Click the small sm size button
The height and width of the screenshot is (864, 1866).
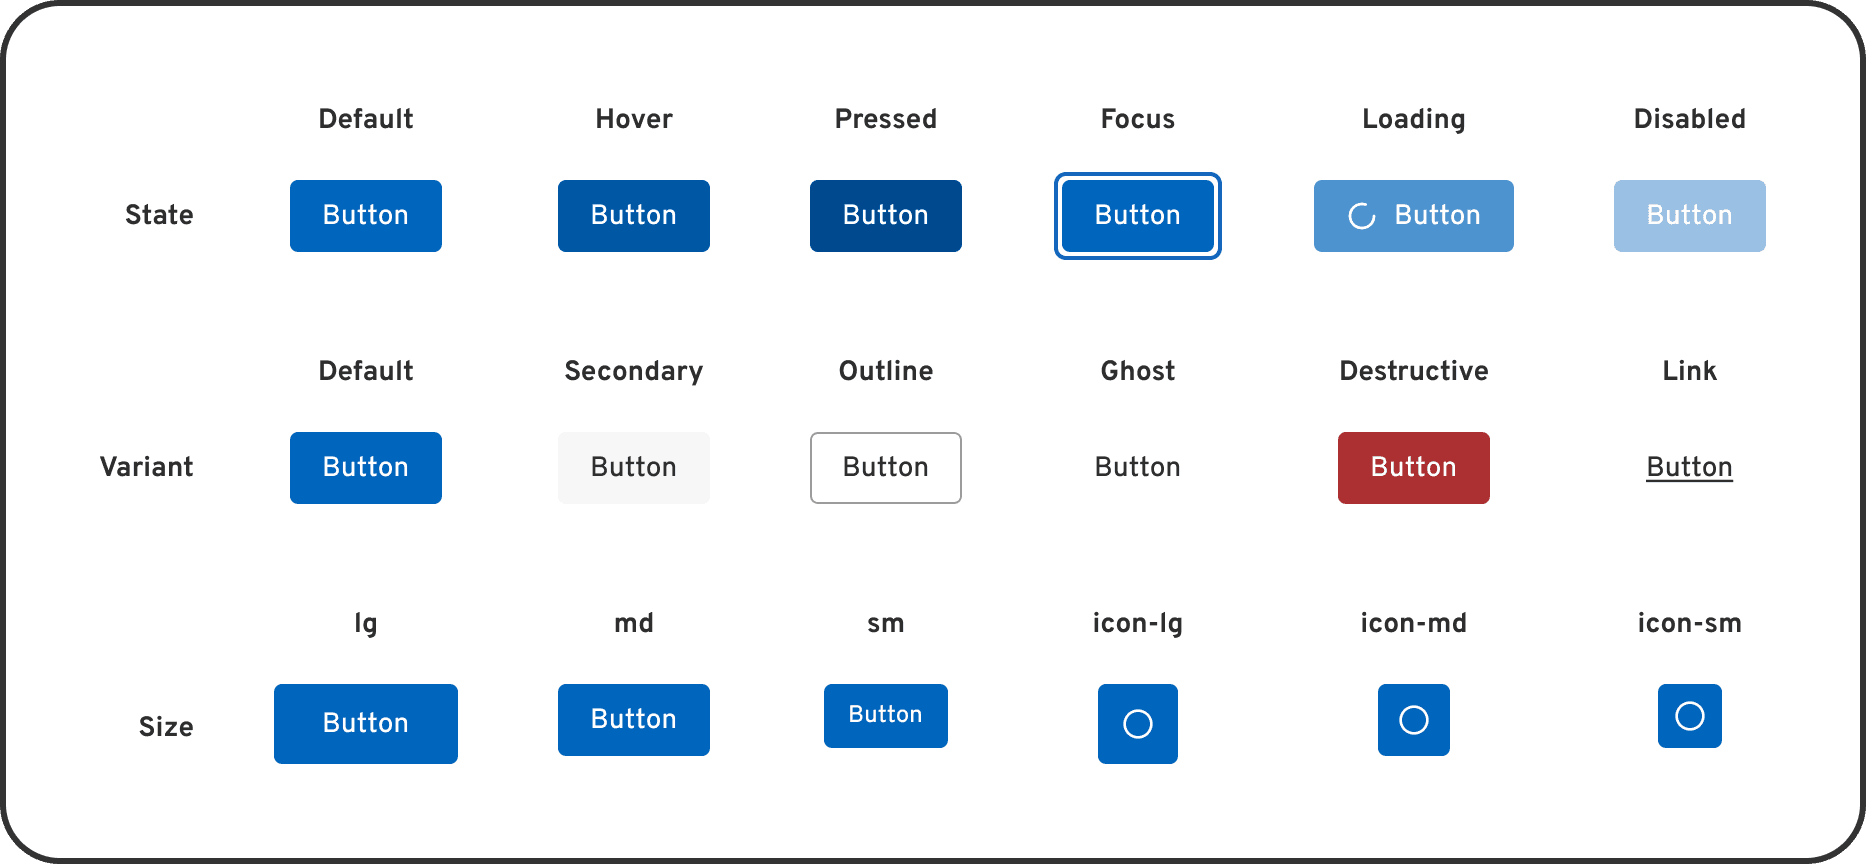(x=885, y=715)
